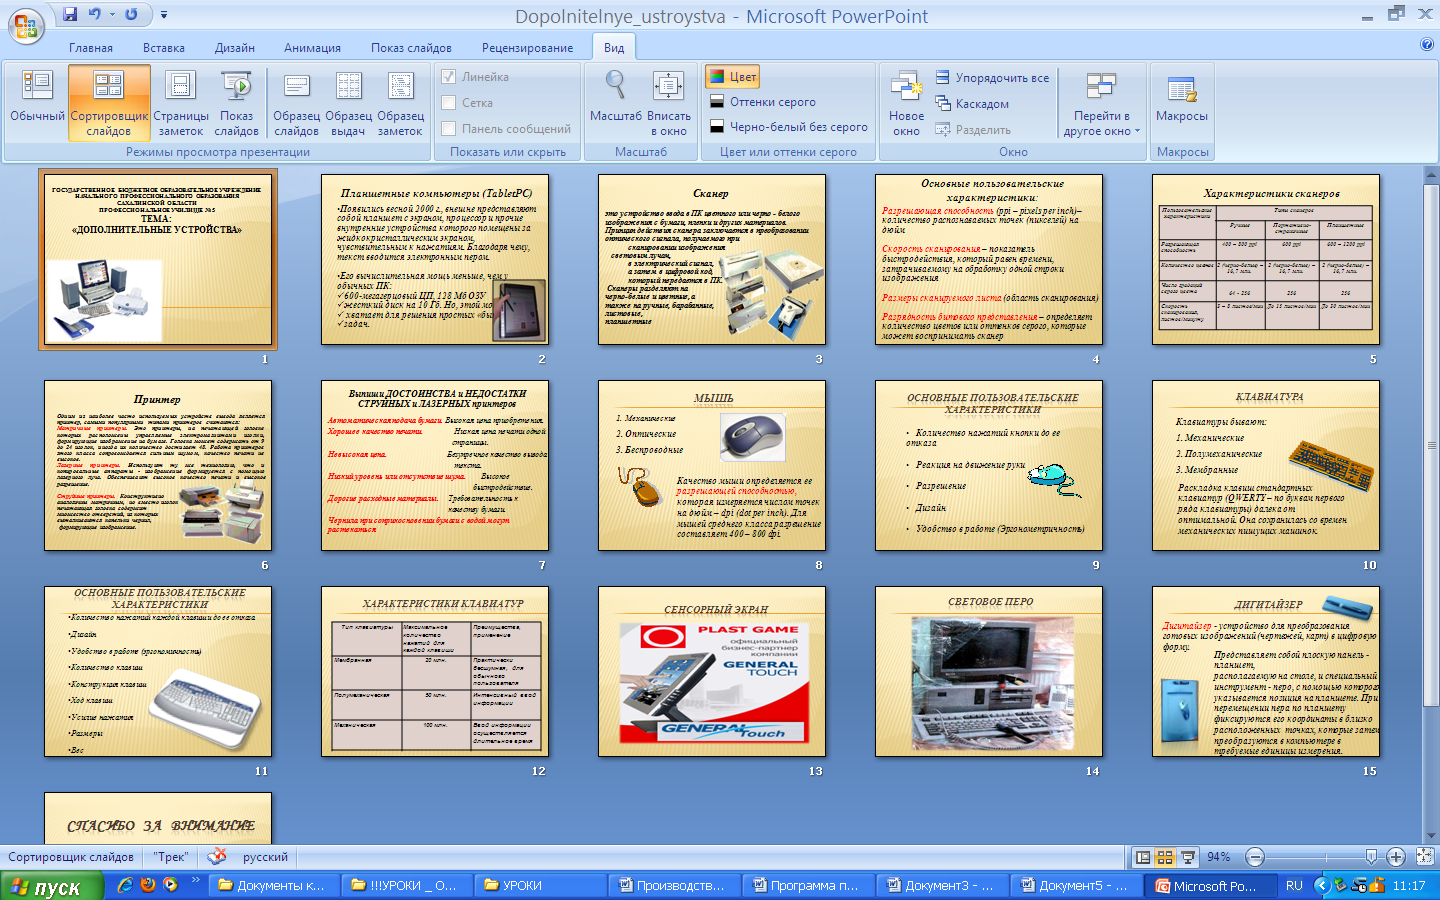Viewport: 1440px width, 900px height.
Task: Open УРОКИ taskbar folder
Action: pyautogui.click(x=538, y=885)
